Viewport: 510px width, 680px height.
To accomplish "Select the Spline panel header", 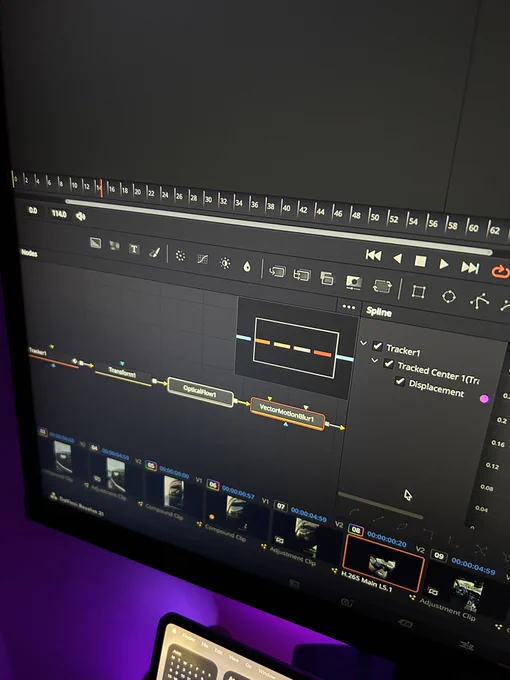I will tap(379, 311).
